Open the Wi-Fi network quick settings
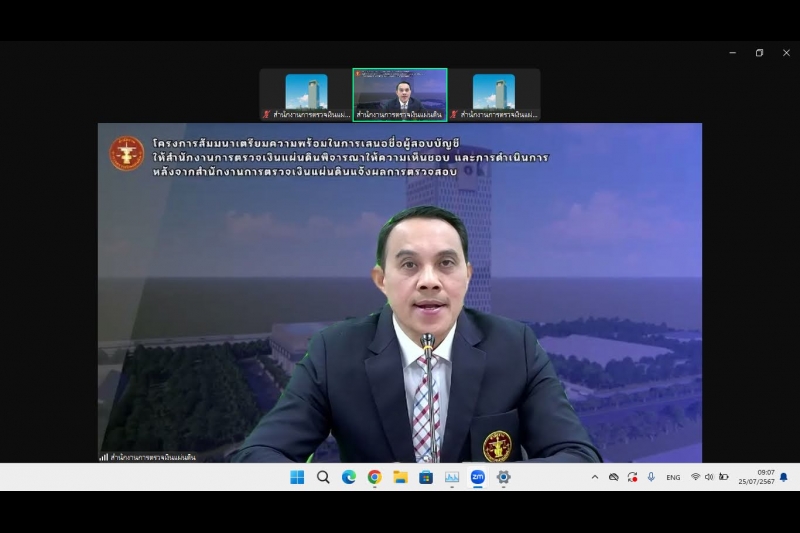 click(695, 477)
